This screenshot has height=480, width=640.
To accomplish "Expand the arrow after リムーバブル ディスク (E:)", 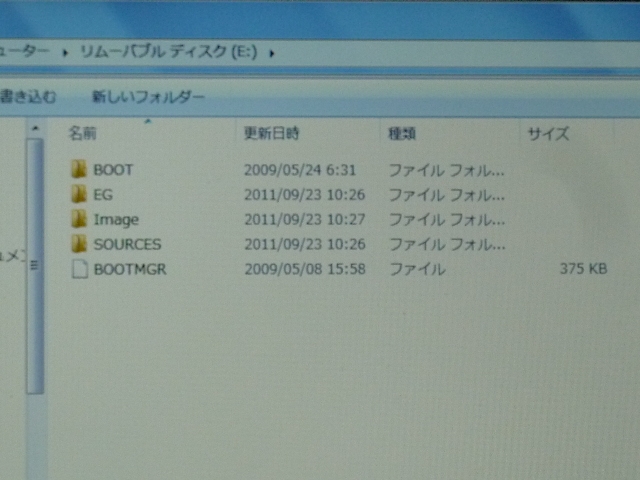I will tap(271, 53).
